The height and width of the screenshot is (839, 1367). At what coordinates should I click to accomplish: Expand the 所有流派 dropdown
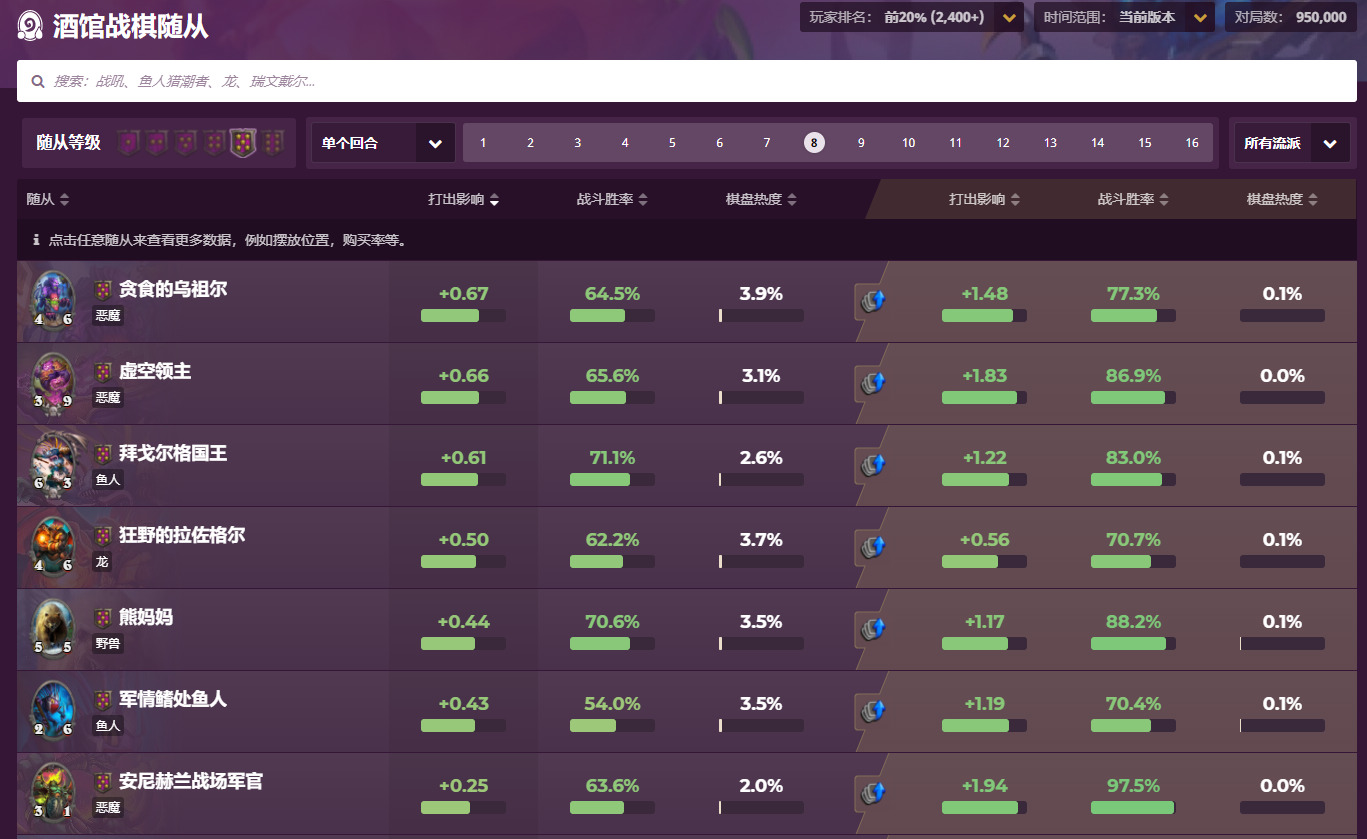coord(1329,143)
